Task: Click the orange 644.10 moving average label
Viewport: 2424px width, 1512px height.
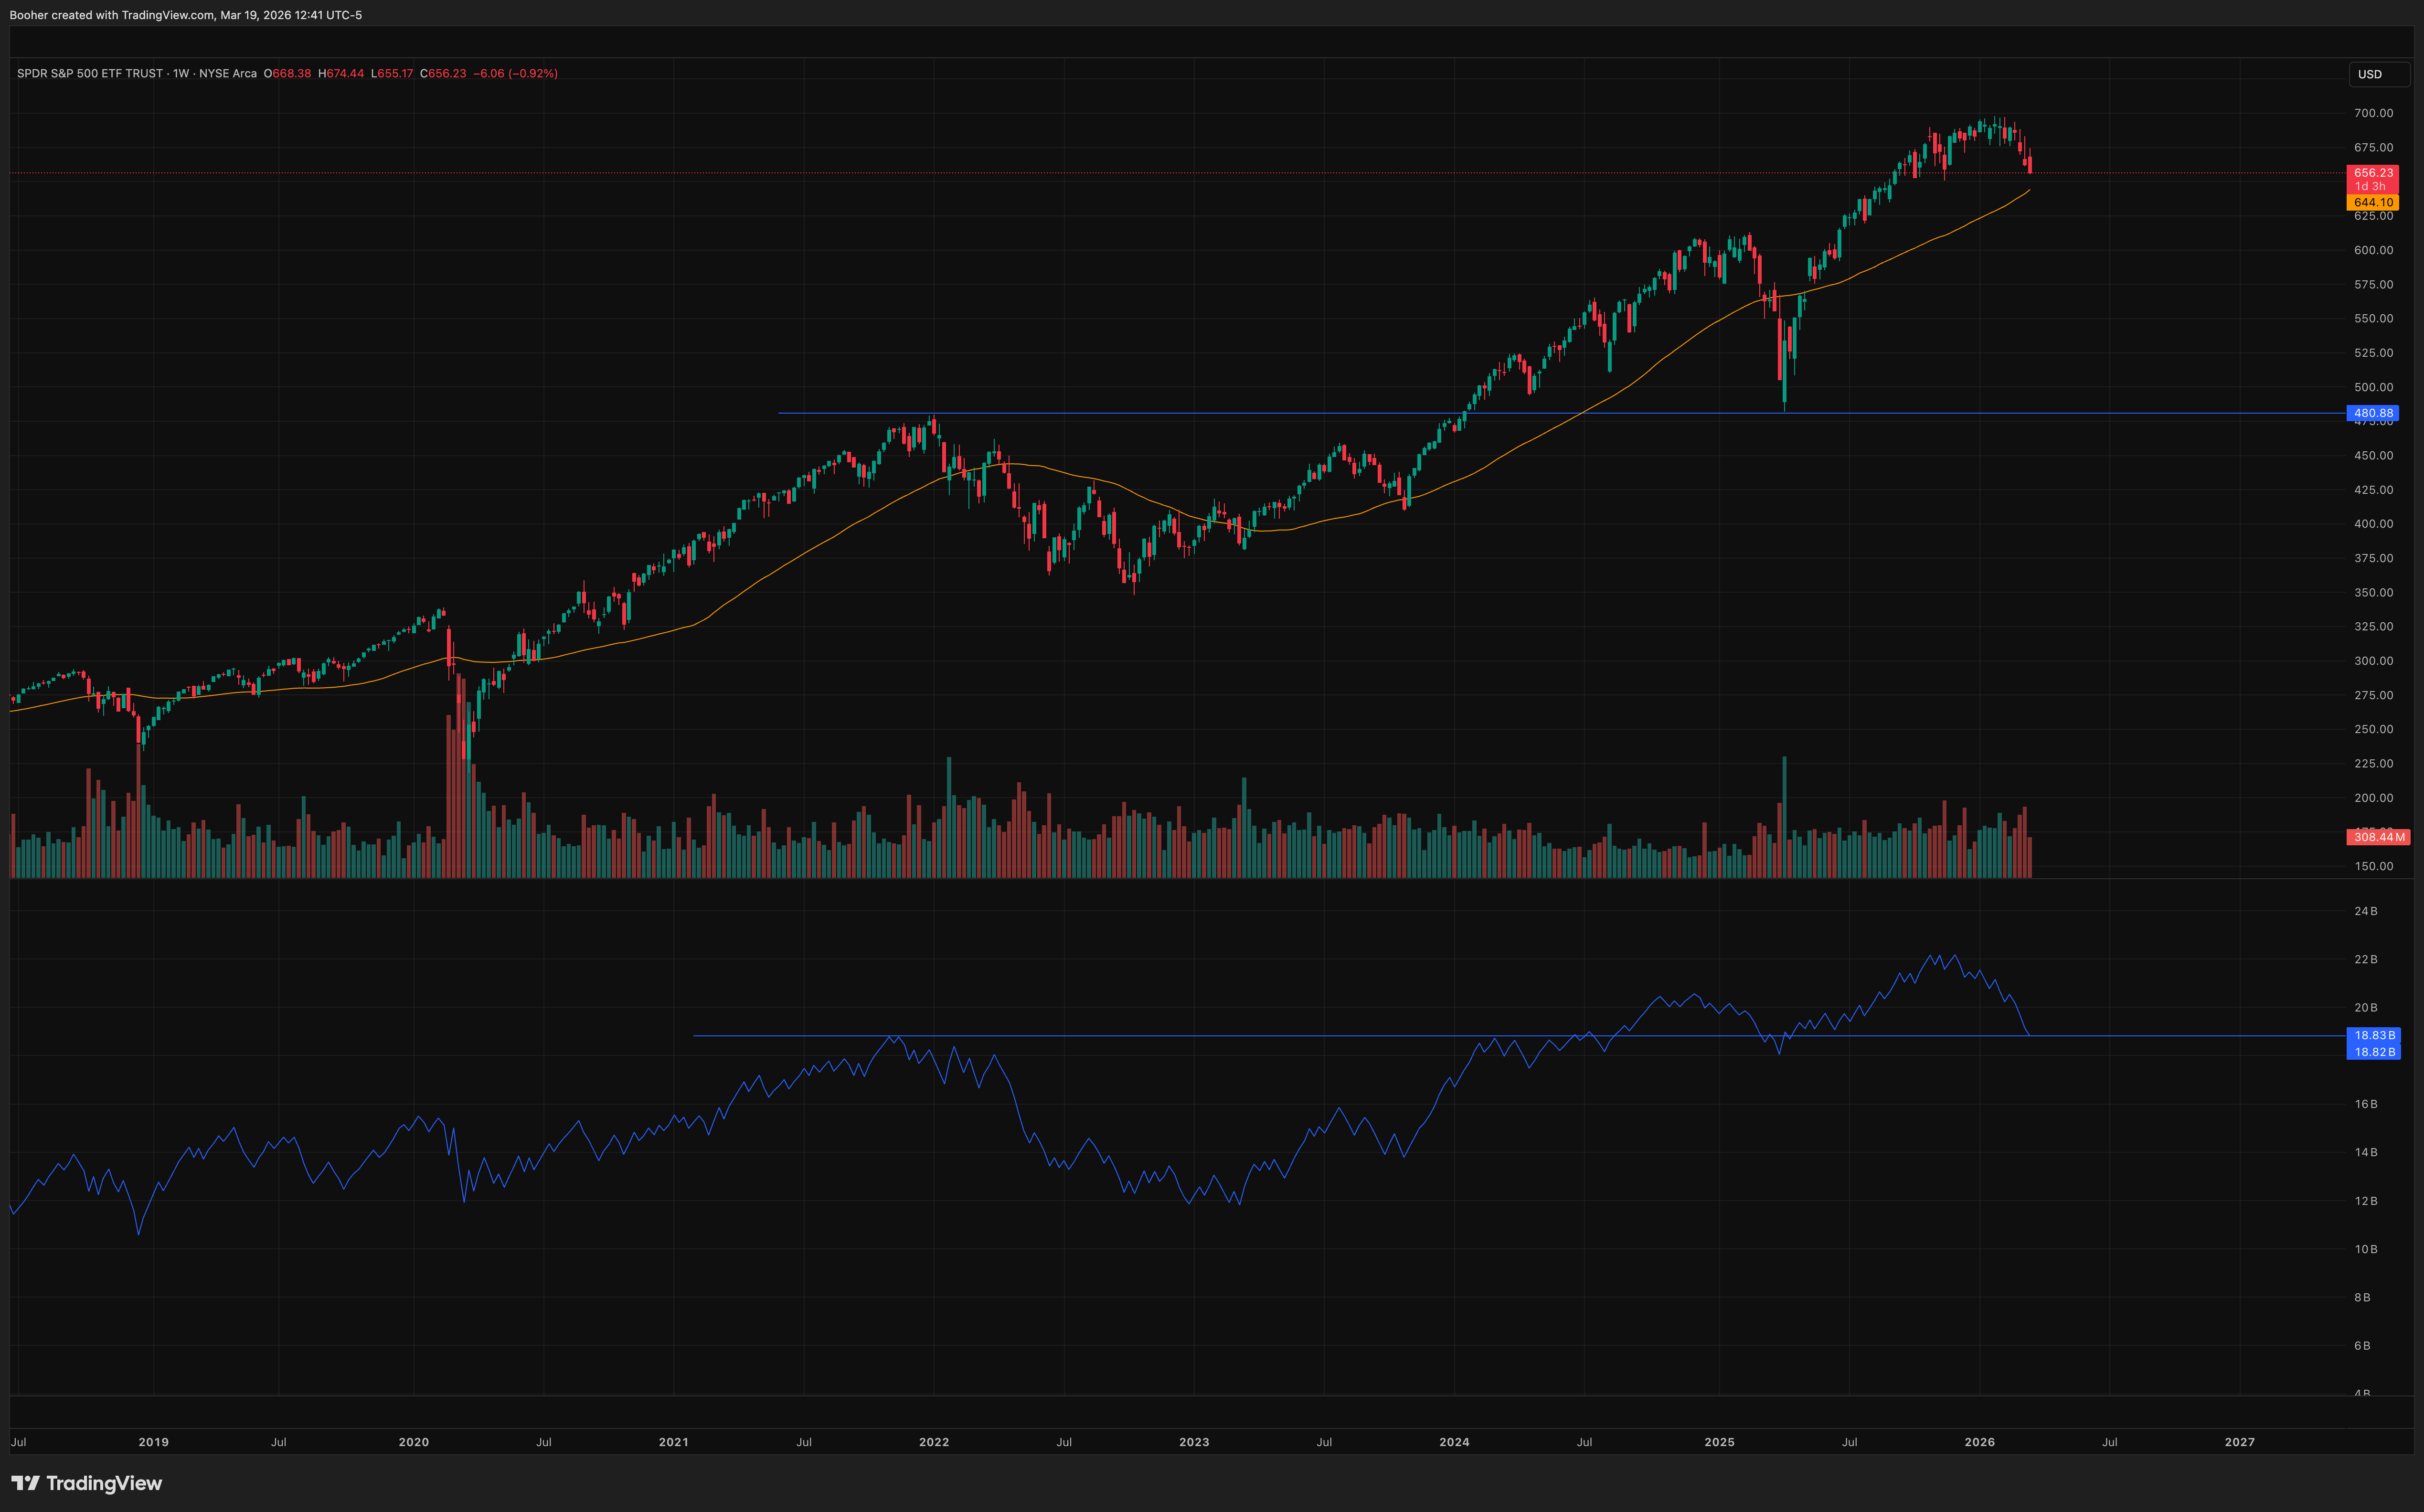Action: point(2372,202)
